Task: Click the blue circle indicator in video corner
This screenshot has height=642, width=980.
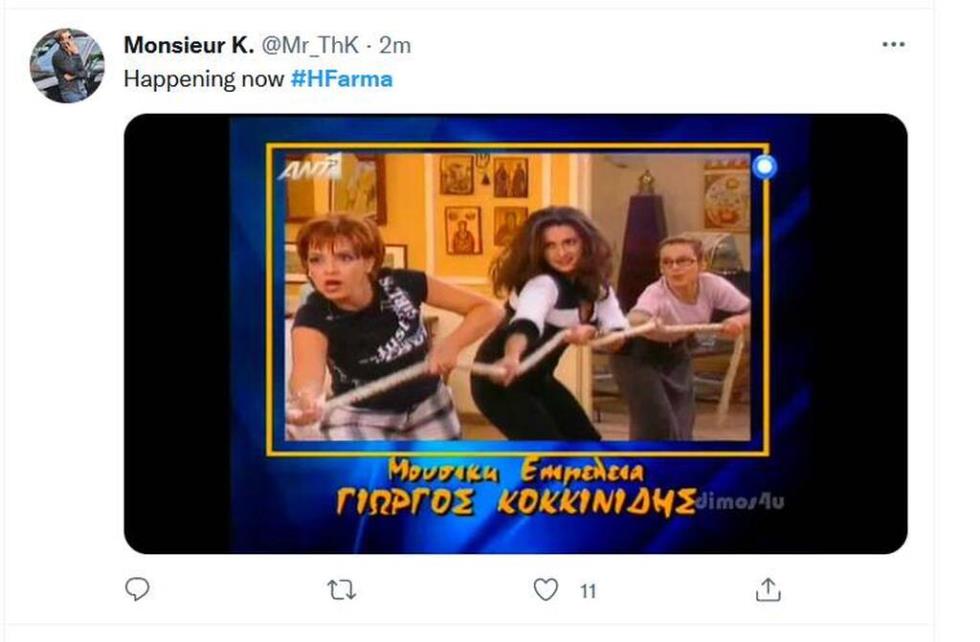Action: [764, 167]
